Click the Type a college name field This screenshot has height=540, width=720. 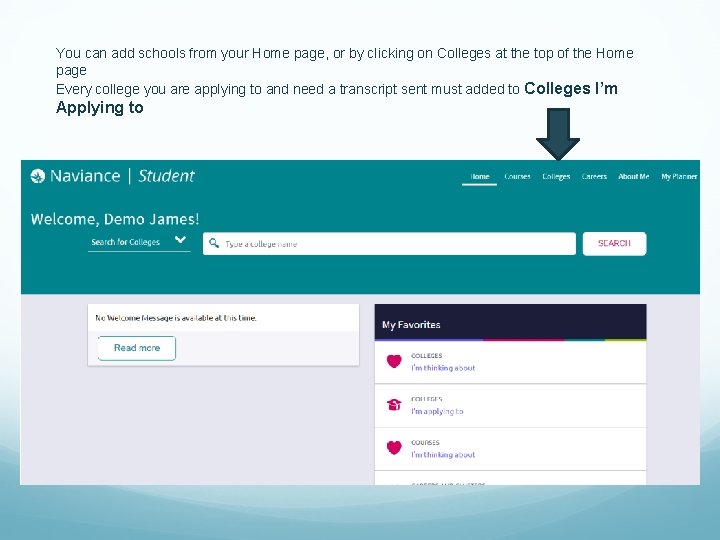click(389, 243)
